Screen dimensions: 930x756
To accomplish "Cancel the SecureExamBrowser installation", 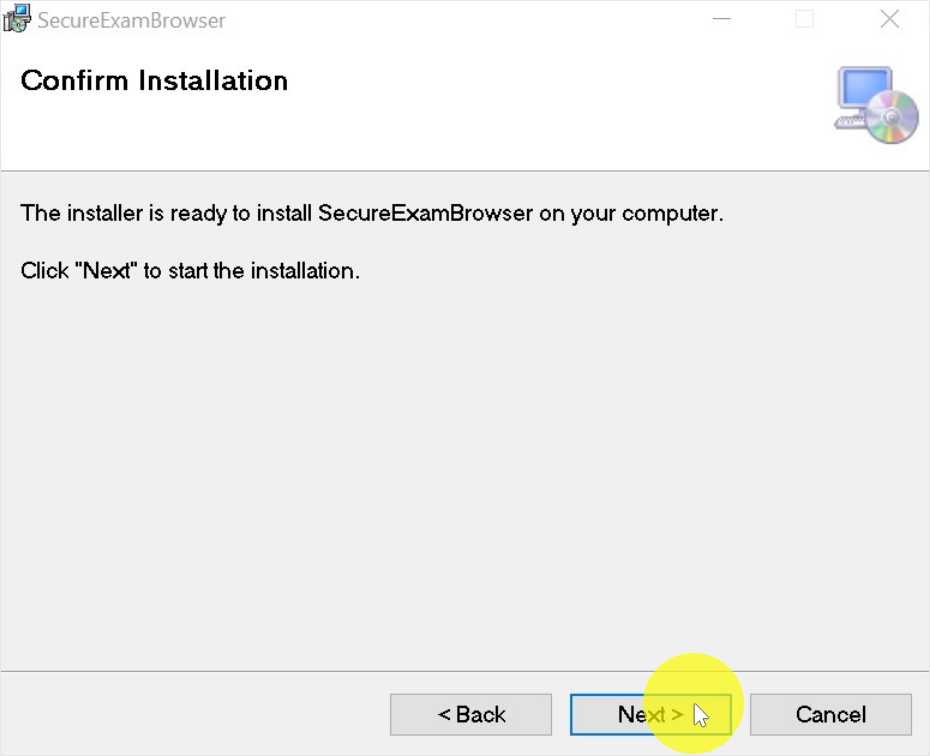I will pyautogui.click(x=830, y=714).
